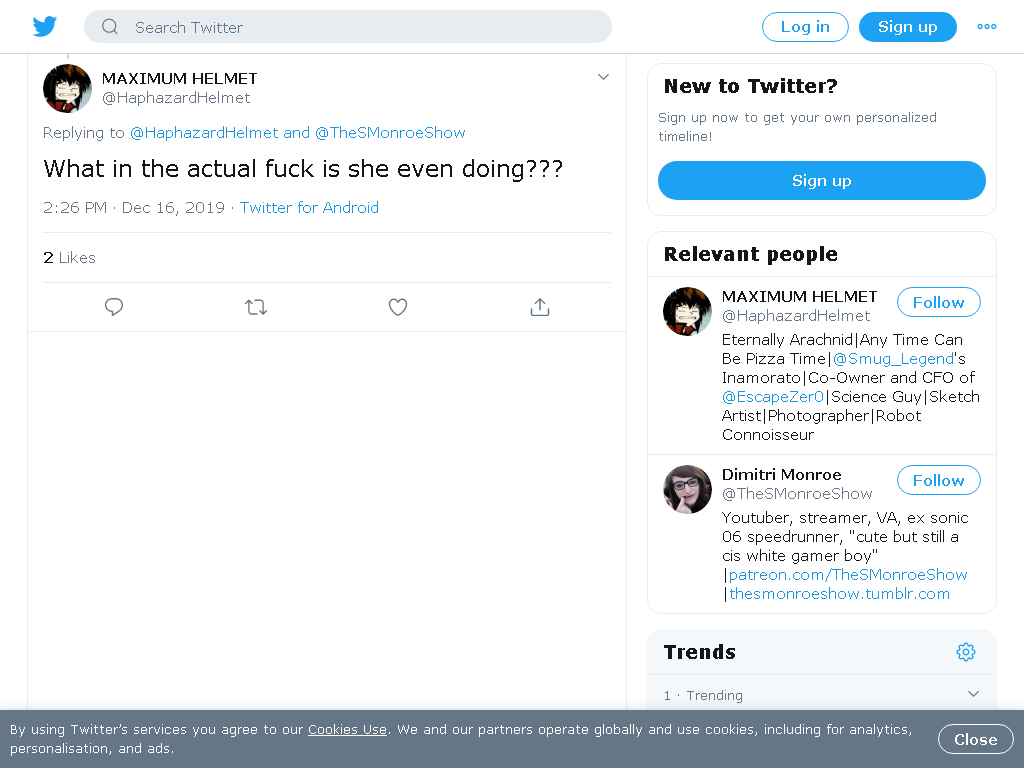Expand the tweet options chevron

pyautogui.click(x=603, y=77)
